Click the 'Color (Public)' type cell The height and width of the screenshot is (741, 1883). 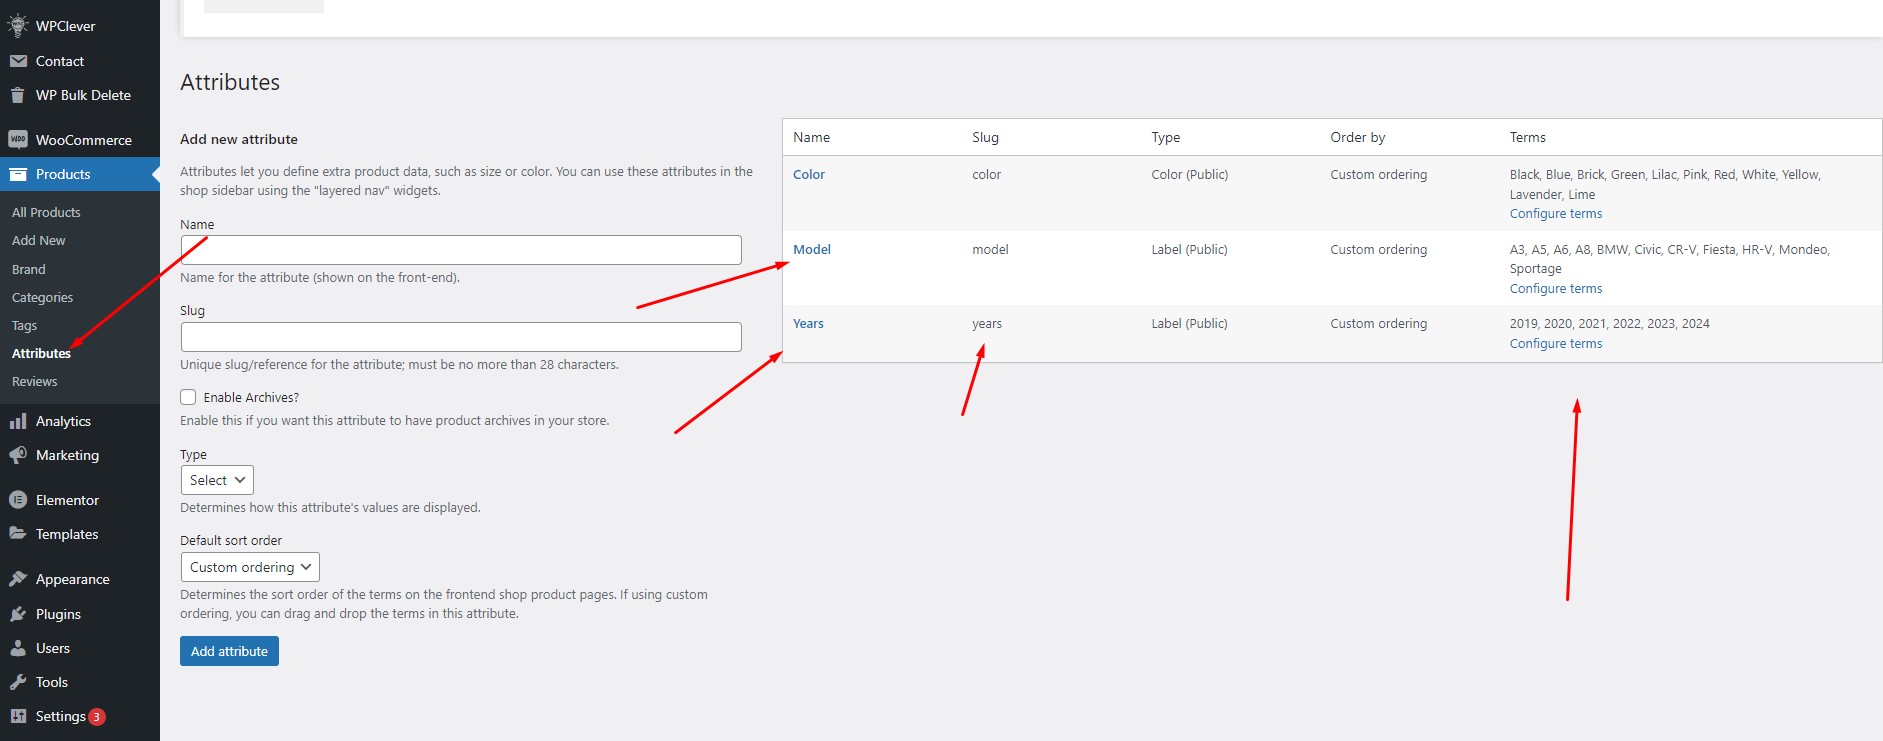click(x=1189, y=174)
